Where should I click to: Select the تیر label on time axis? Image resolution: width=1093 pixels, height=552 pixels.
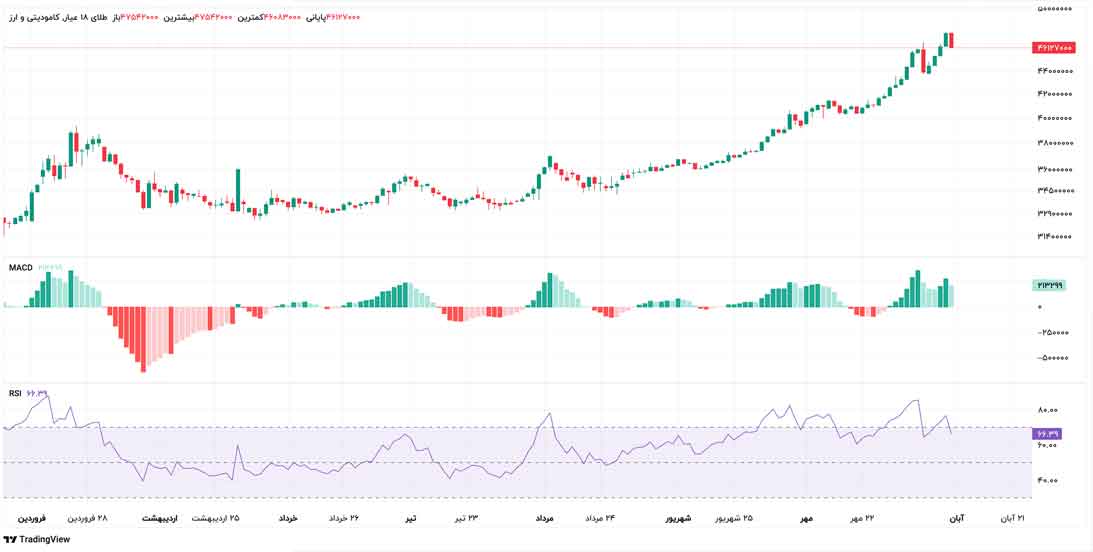coord(410,519)
